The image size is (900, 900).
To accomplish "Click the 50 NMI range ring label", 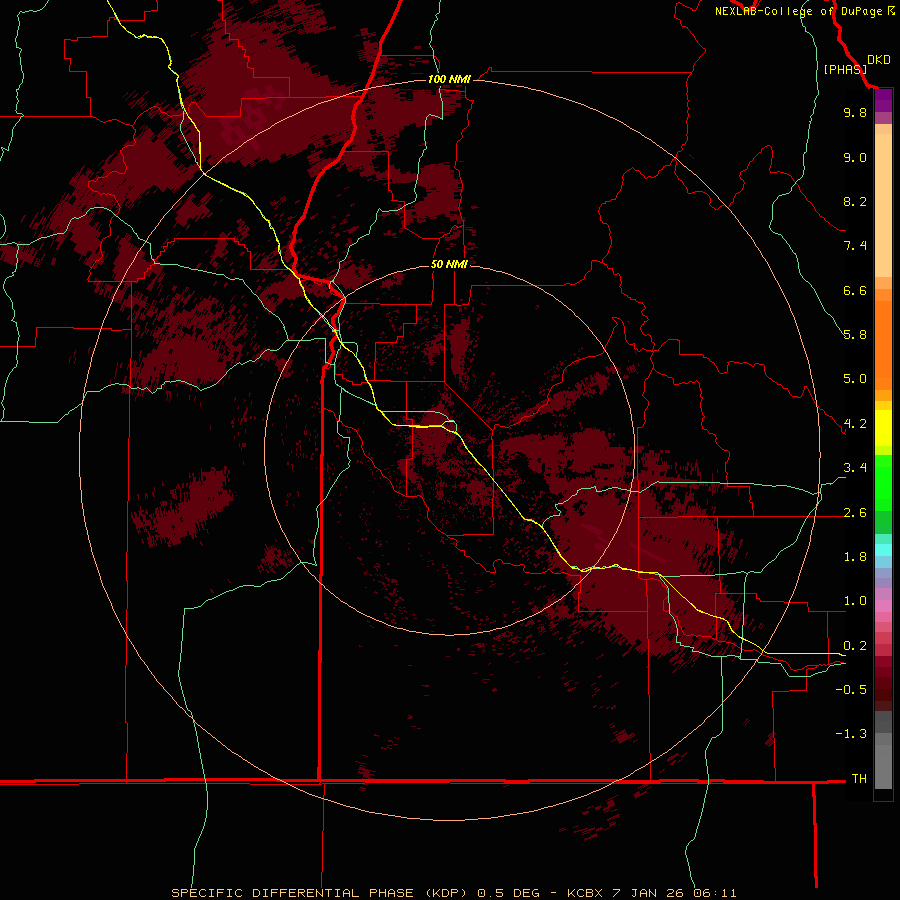I will pyautogui.click(x=449, y=264).
